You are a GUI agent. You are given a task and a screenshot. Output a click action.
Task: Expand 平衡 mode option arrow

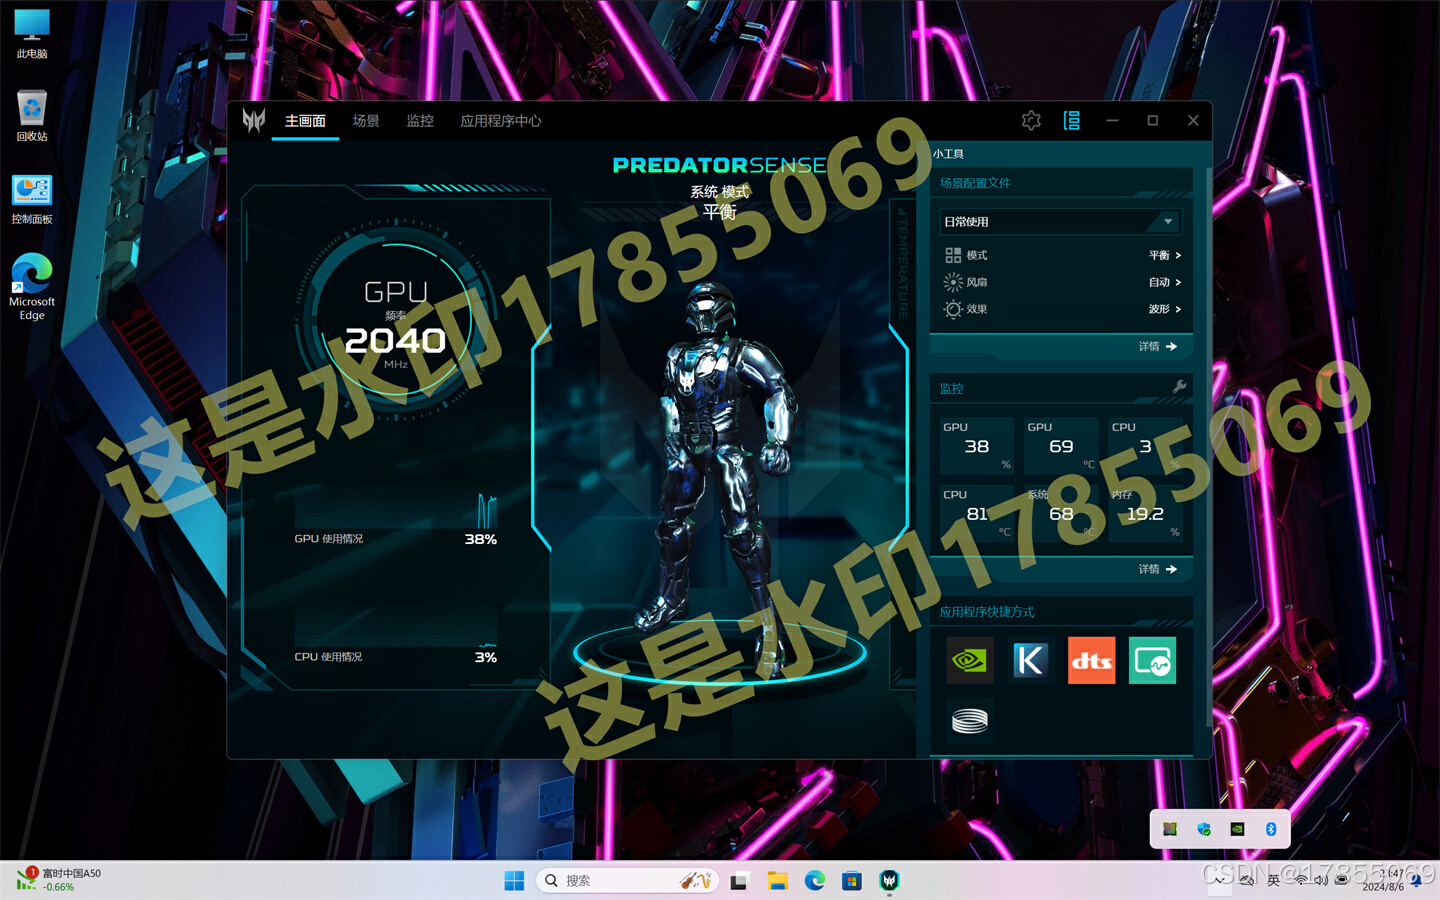(1178, 255)
